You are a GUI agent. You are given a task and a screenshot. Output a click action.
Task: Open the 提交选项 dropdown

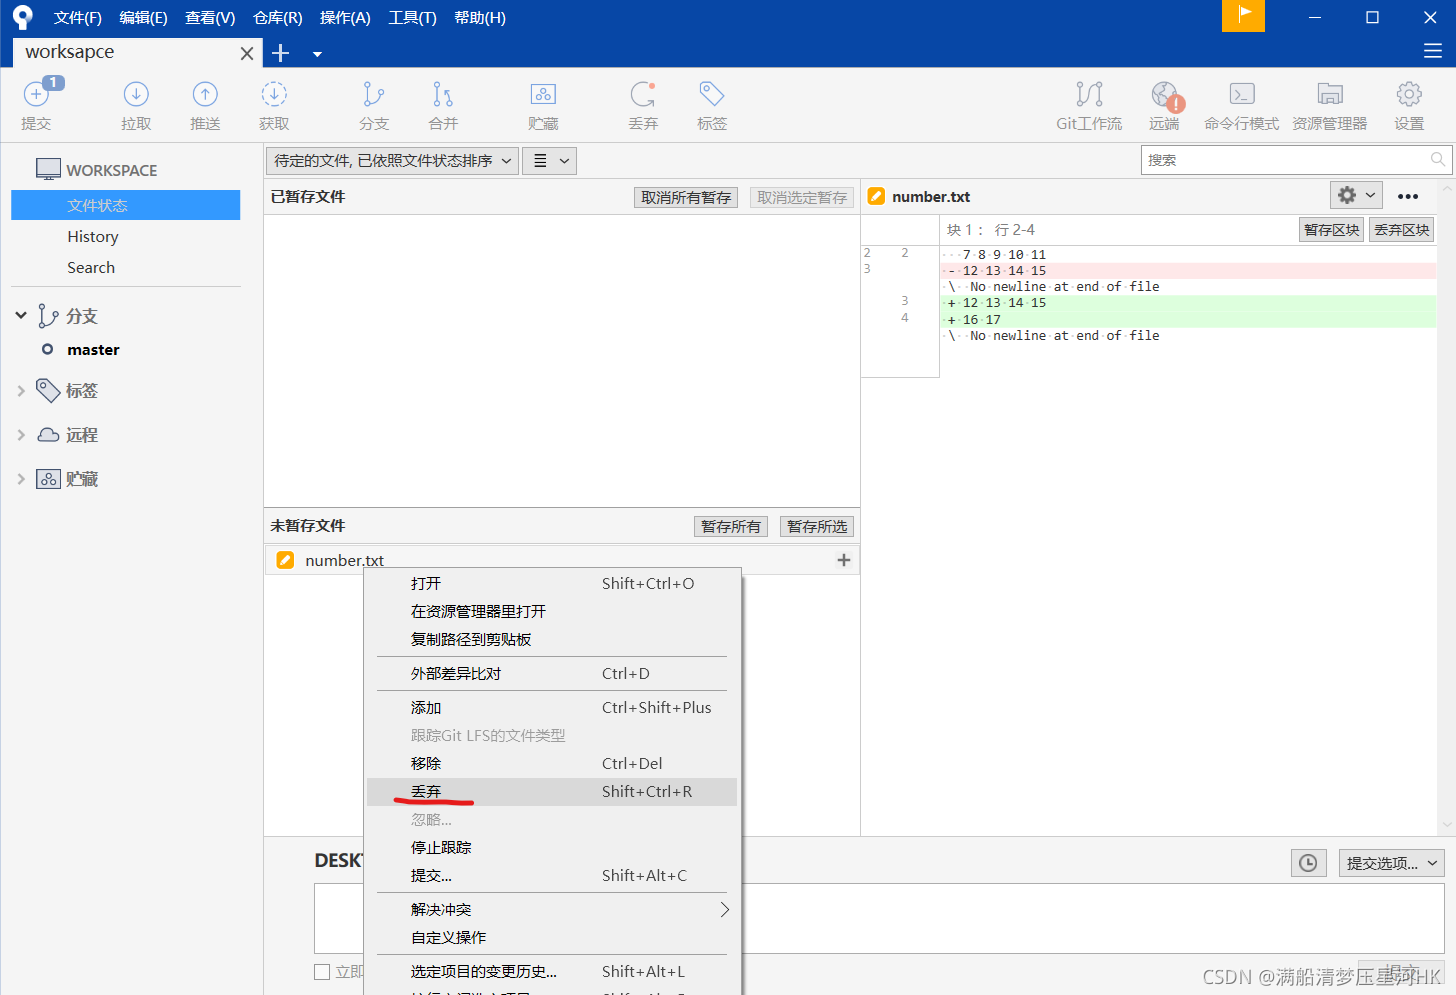click(1391, 863)
